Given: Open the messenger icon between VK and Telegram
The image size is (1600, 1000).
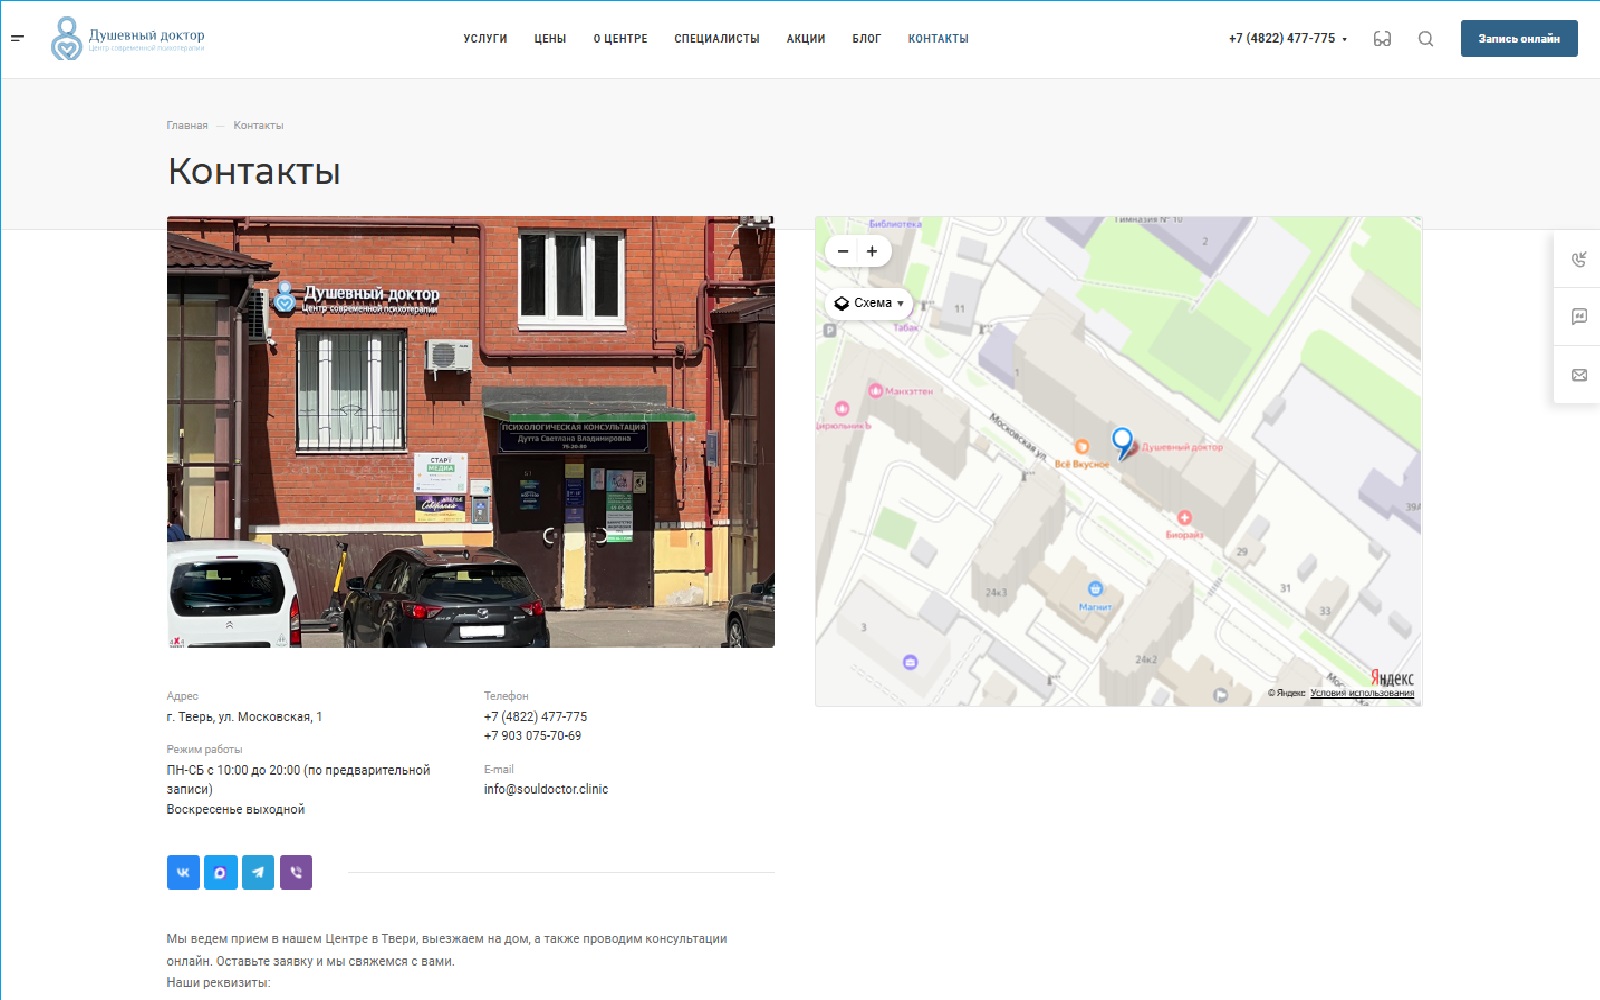Looking at the screenshot, I should click(221, 872).
